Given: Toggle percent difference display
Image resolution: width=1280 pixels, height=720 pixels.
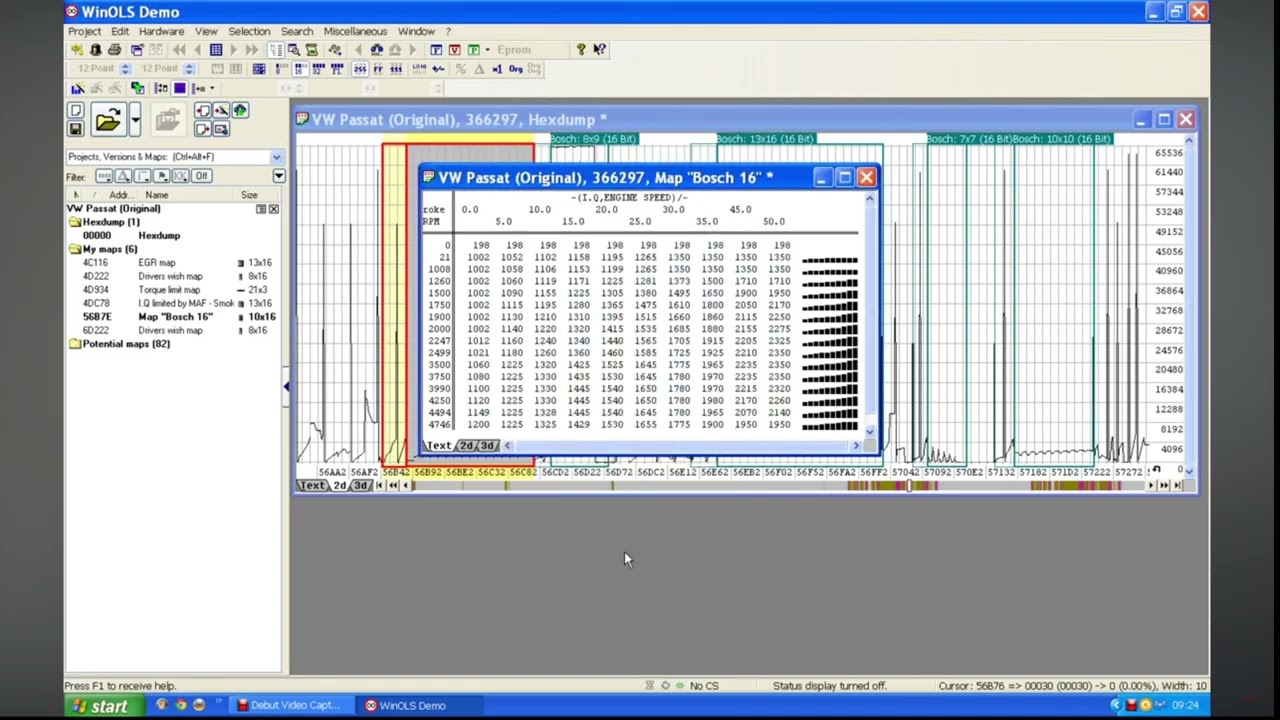Looking at the screenshot, I should (460, 69).
